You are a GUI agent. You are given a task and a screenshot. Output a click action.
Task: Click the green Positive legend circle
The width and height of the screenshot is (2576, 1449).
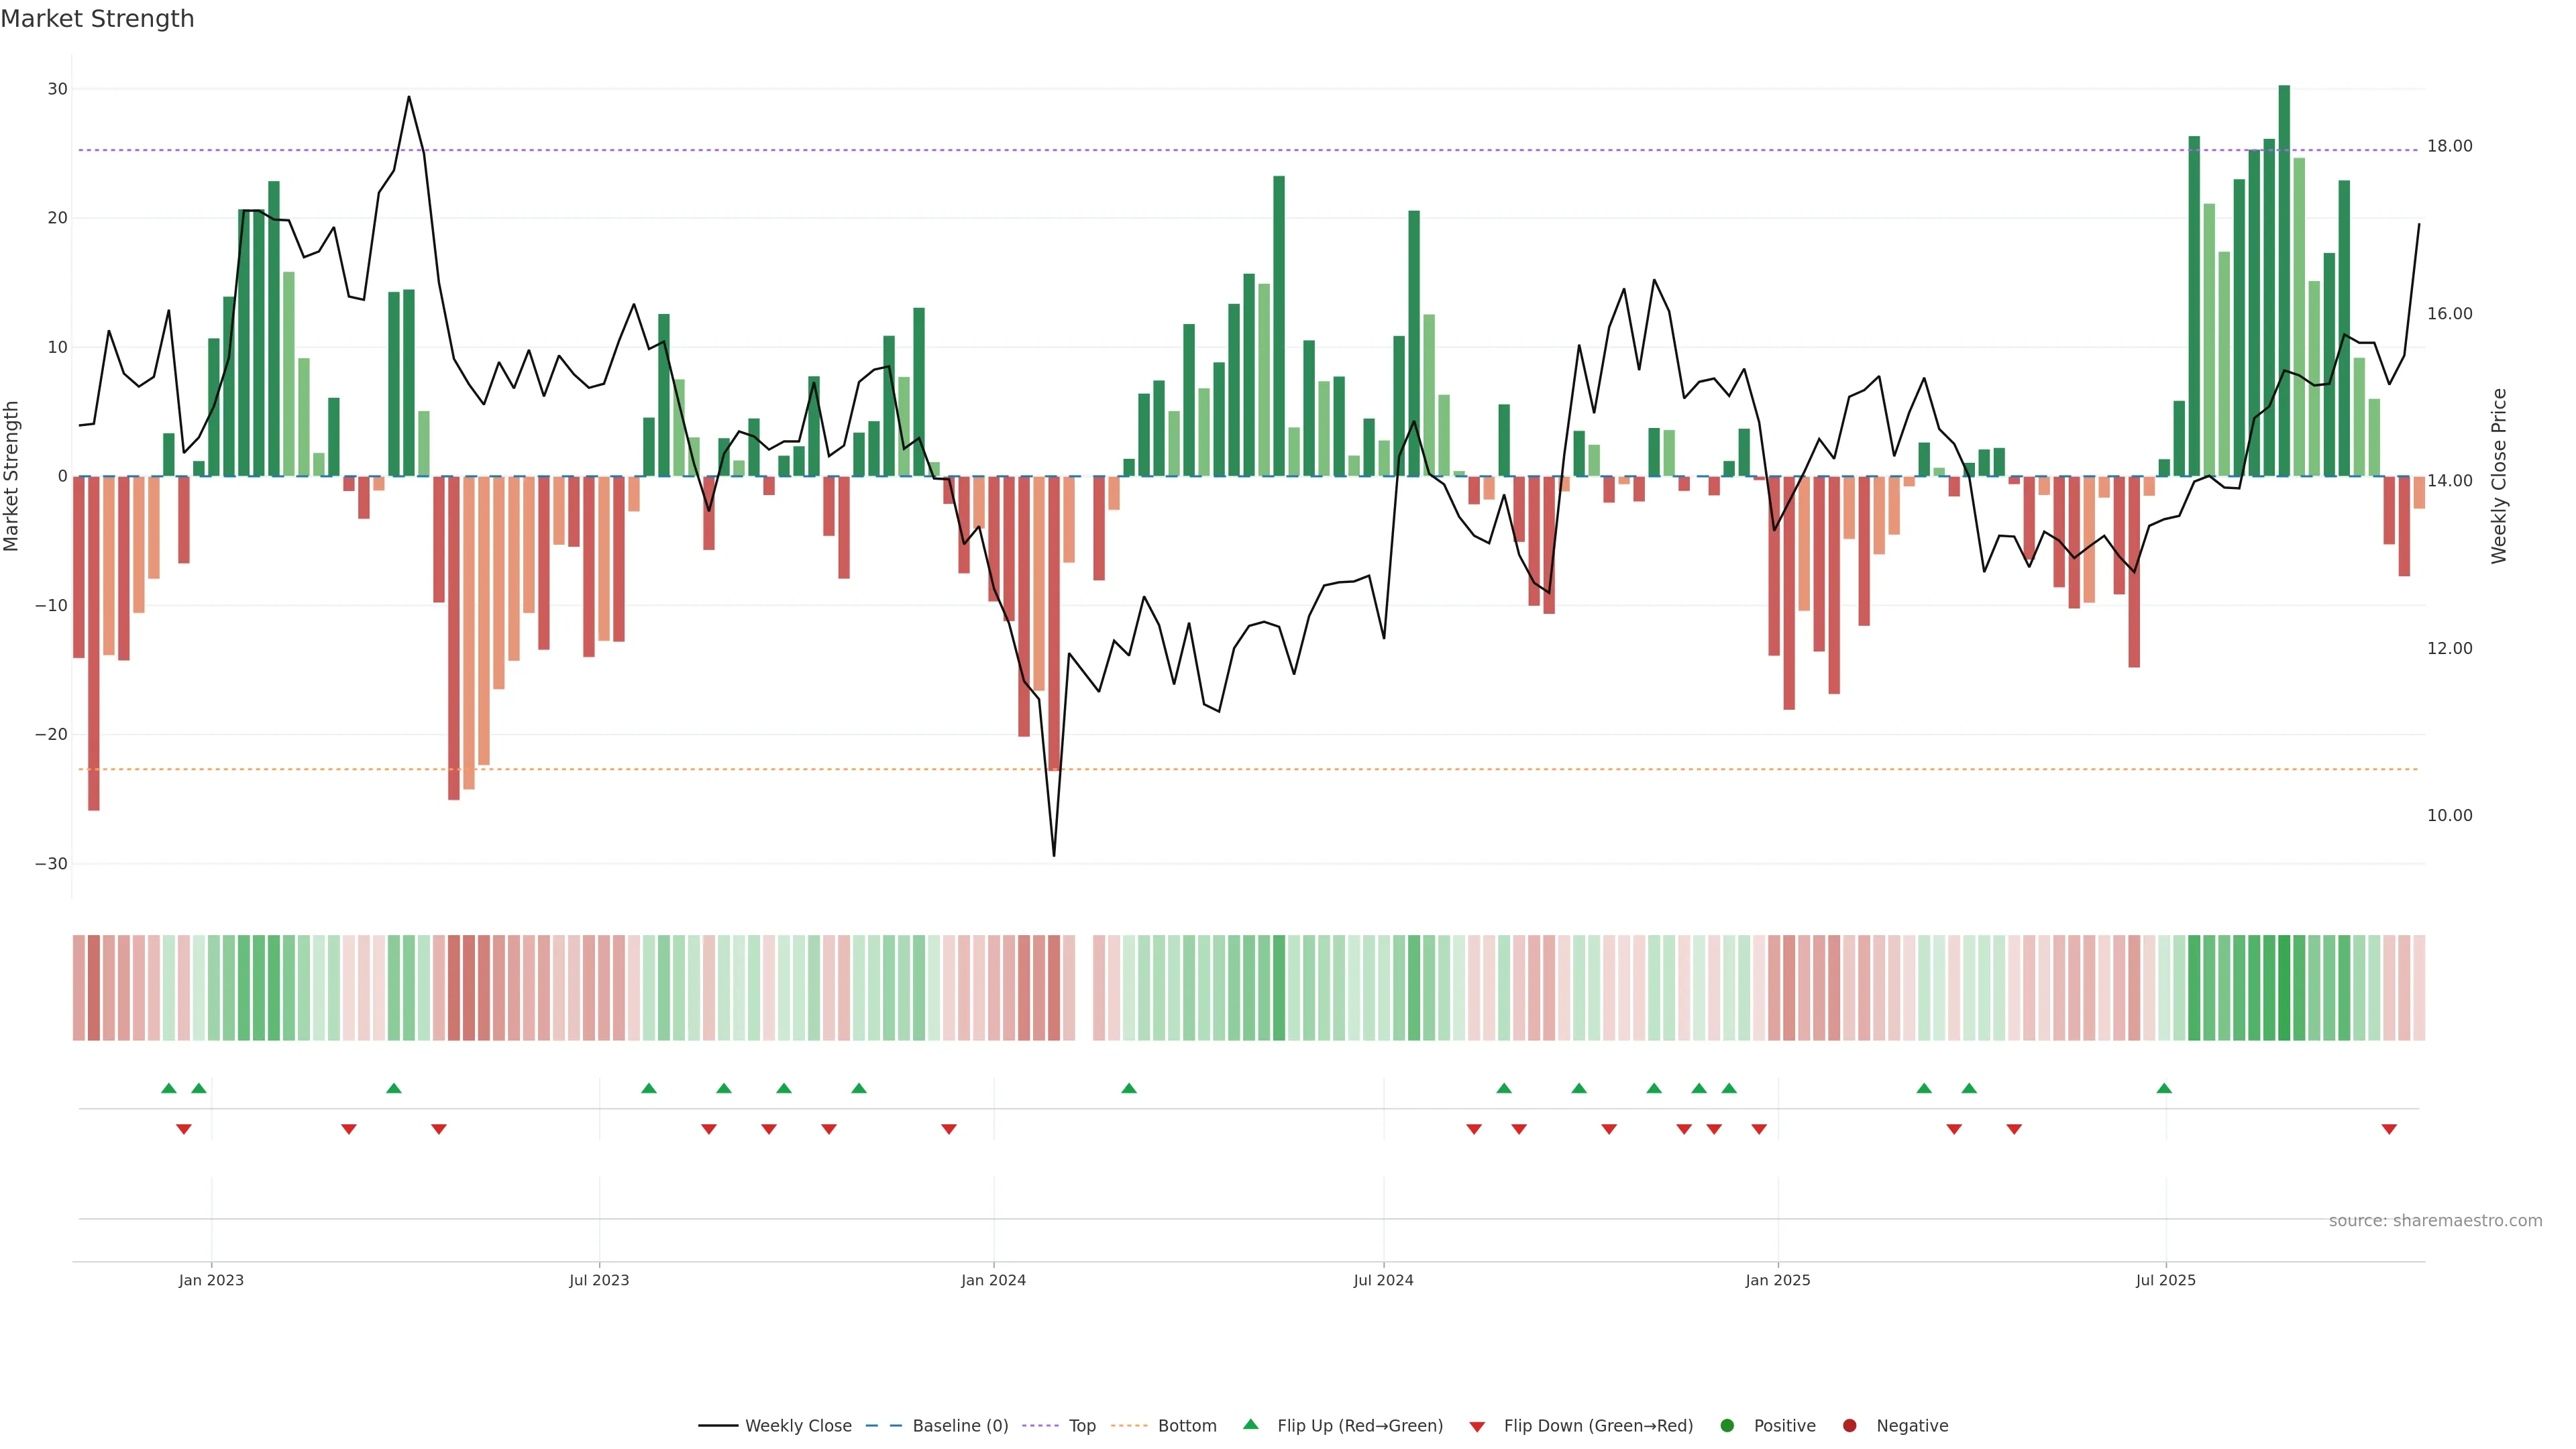point(1727,1425)
